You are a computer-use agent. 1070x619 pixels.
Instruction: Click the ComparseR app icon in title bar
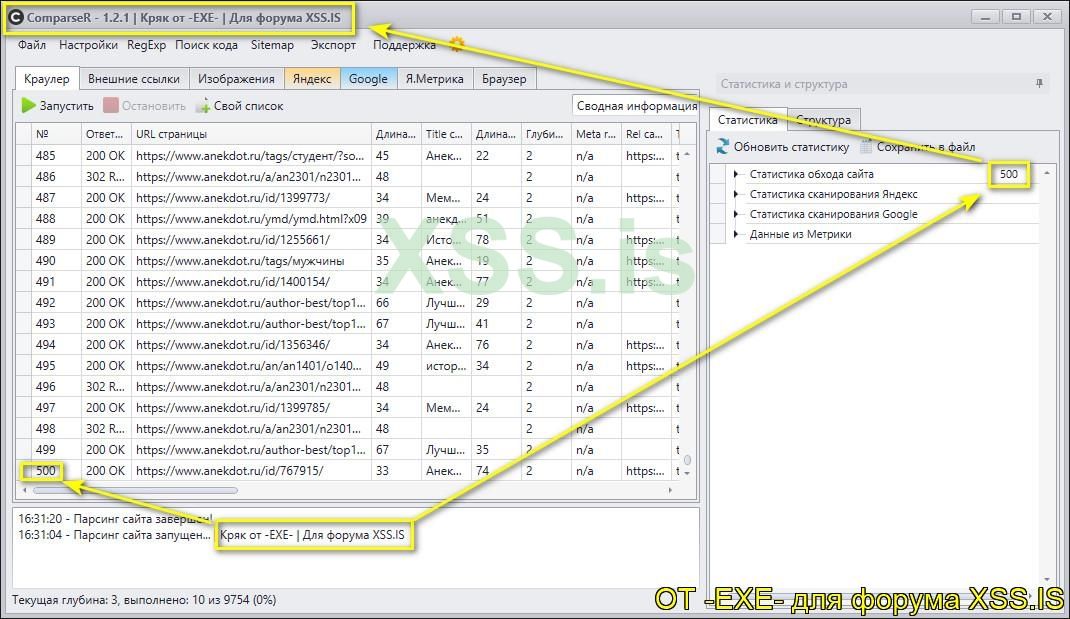[16, 17]
